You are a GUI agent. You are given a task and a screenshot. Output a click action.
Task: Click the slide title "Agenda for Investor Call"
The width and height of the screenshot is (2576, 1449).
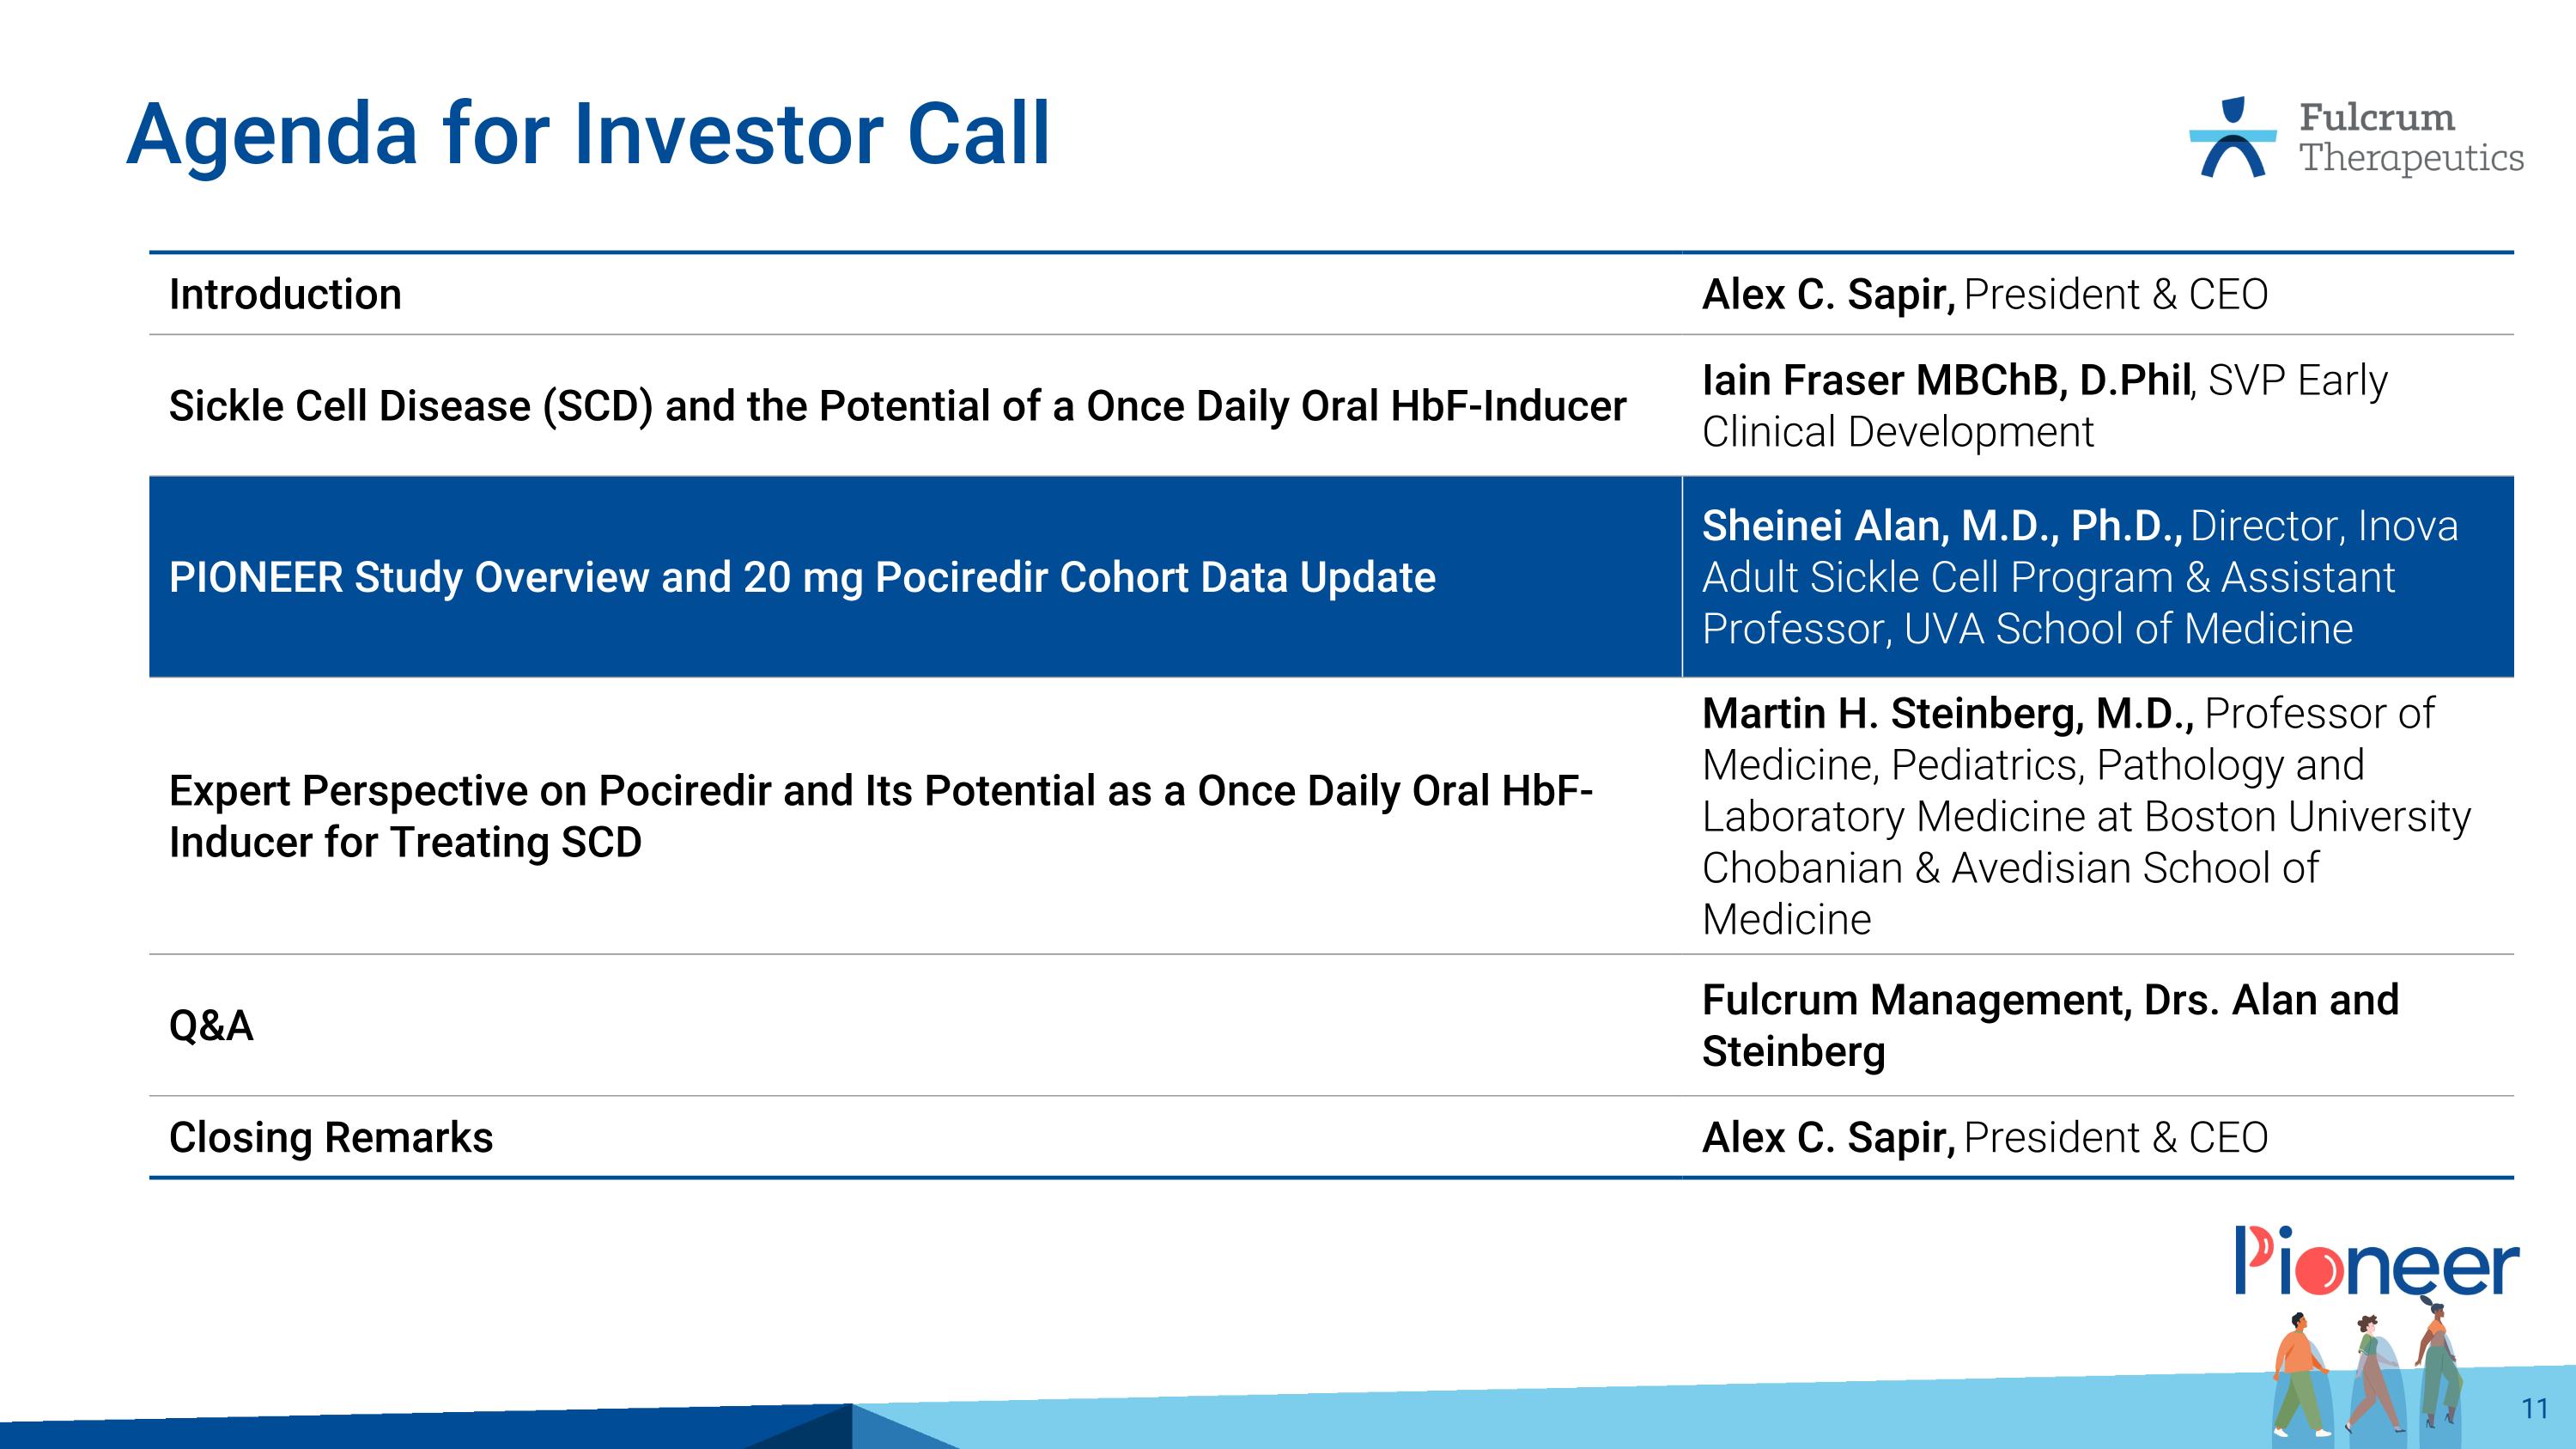tap(588, 134)
